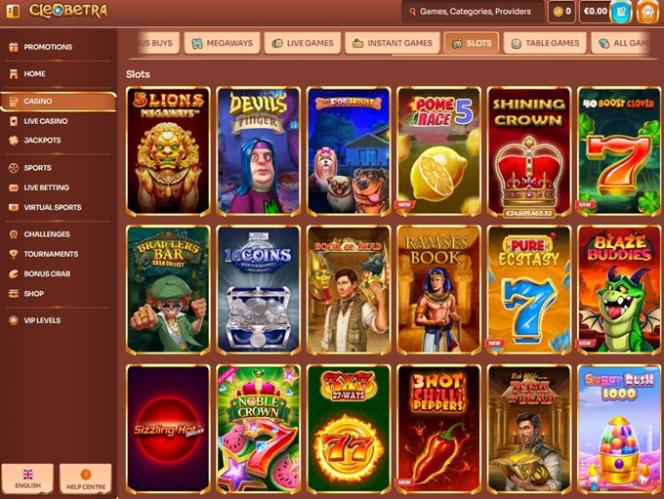This screenshot has height=499, width=664.
Task: Switch to the Table Games tab
Action: [x=545, y=43]
